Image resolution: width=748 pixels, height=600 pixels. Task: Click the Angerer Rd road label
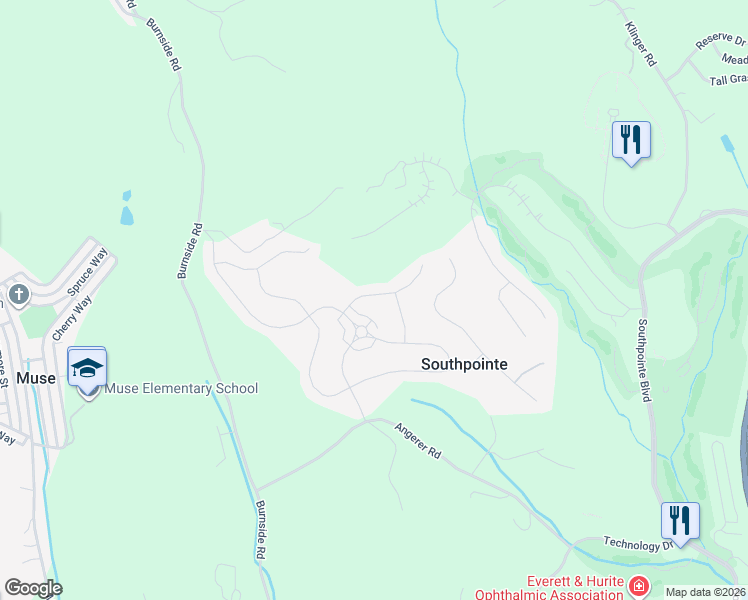tap(418, 441)
